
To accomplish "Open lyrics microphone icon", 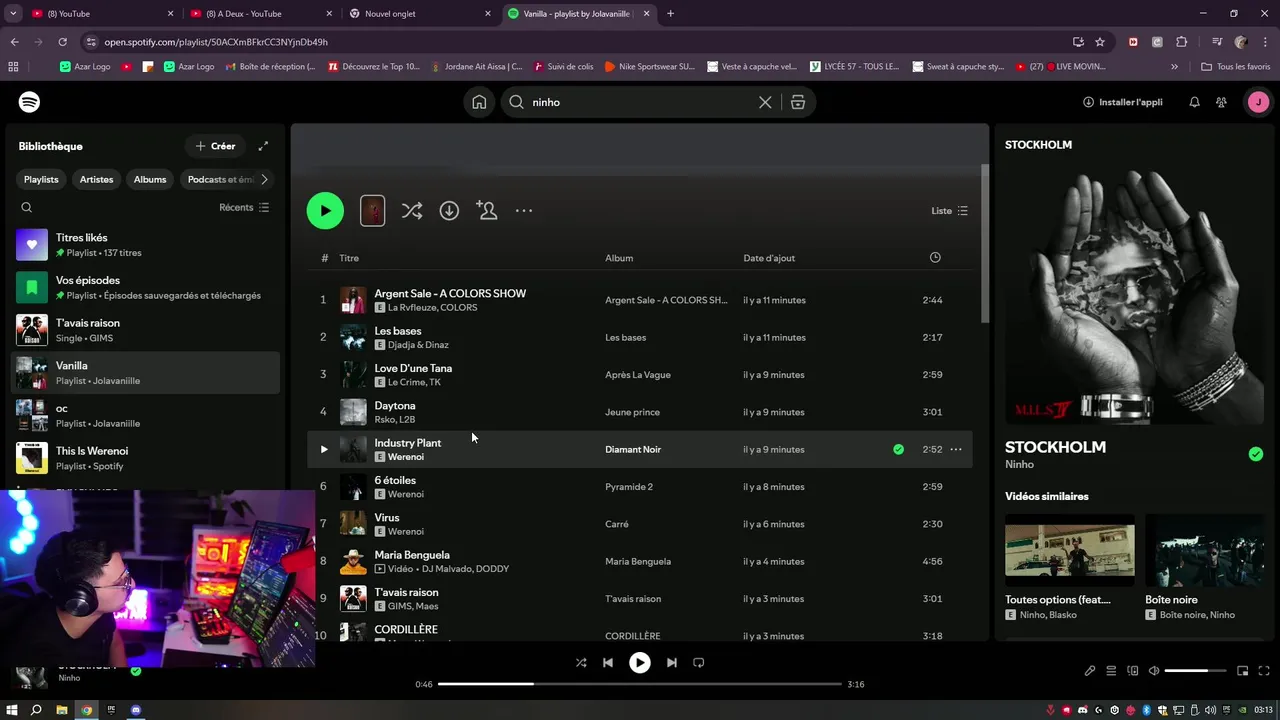I will tap(1090, 671).
